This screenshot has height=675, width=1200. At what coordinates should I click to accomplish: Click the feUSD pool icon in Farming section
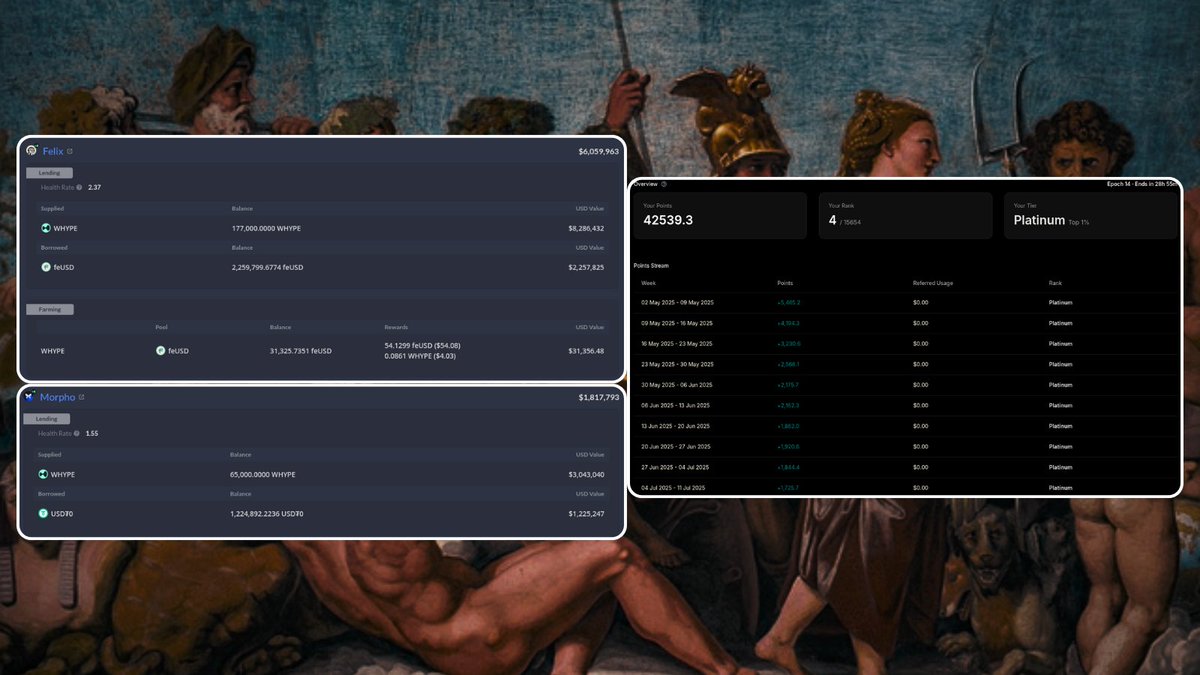[160, 351]
